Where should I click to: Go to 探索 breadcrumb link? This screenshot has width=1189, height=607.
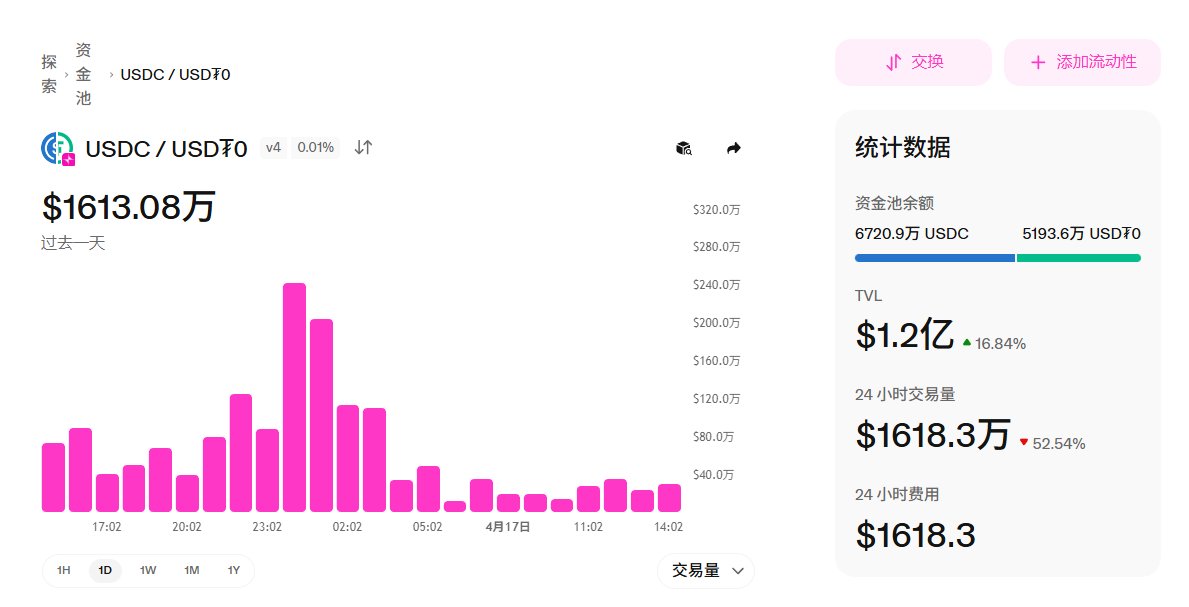(x=49, y=74)
